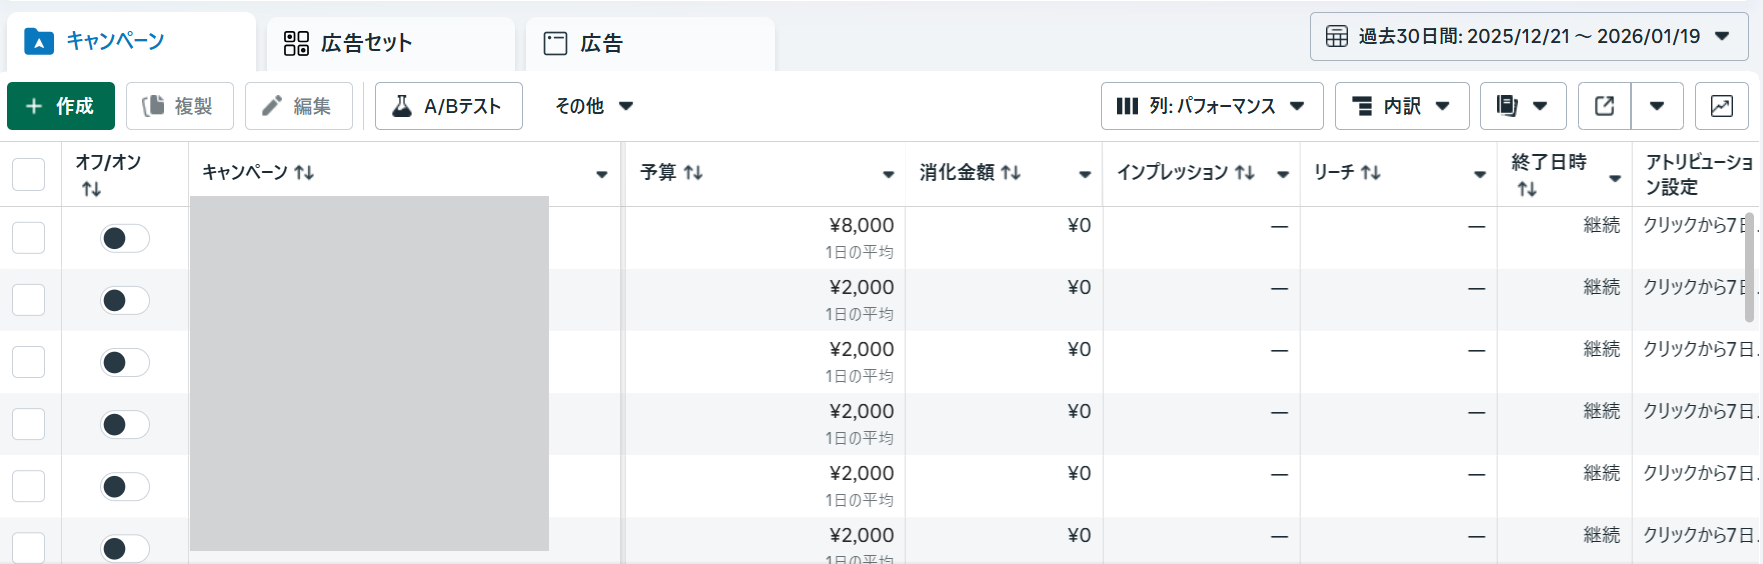
Task: Switch to the 広告 tab
Action: tap(650, 43)
